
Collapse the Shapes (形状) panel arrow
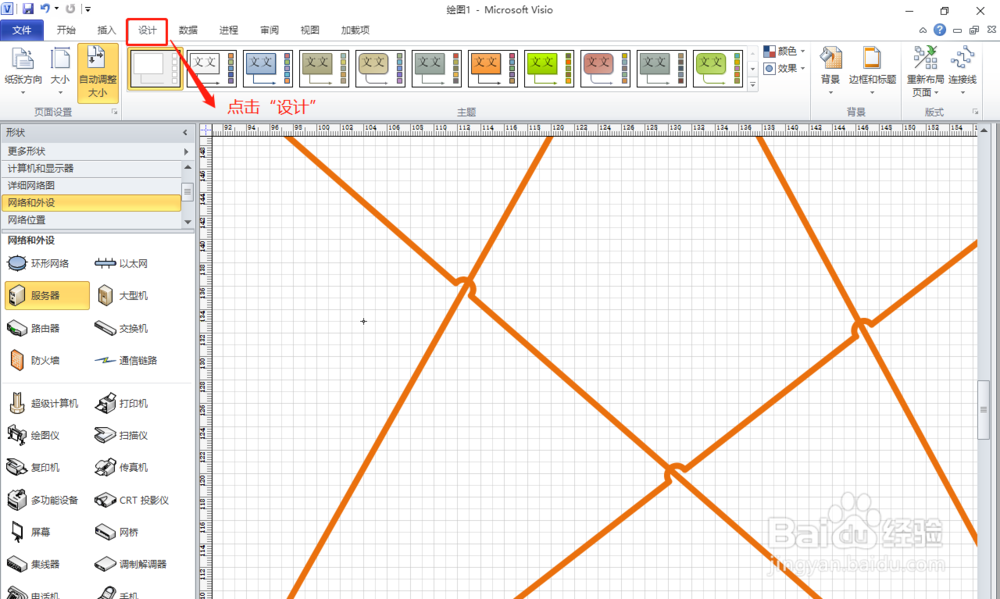coord(185,133)
